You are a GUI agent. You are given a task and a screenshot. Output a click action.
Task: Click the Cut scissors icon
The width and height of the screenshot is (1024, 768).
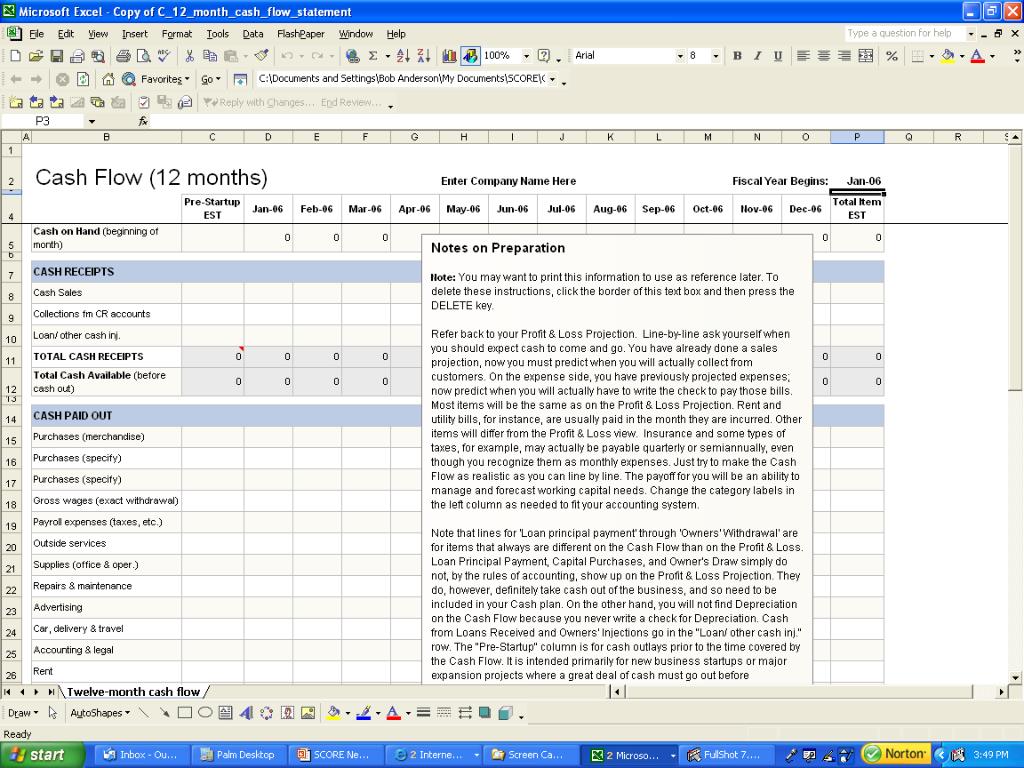[189, 56]
